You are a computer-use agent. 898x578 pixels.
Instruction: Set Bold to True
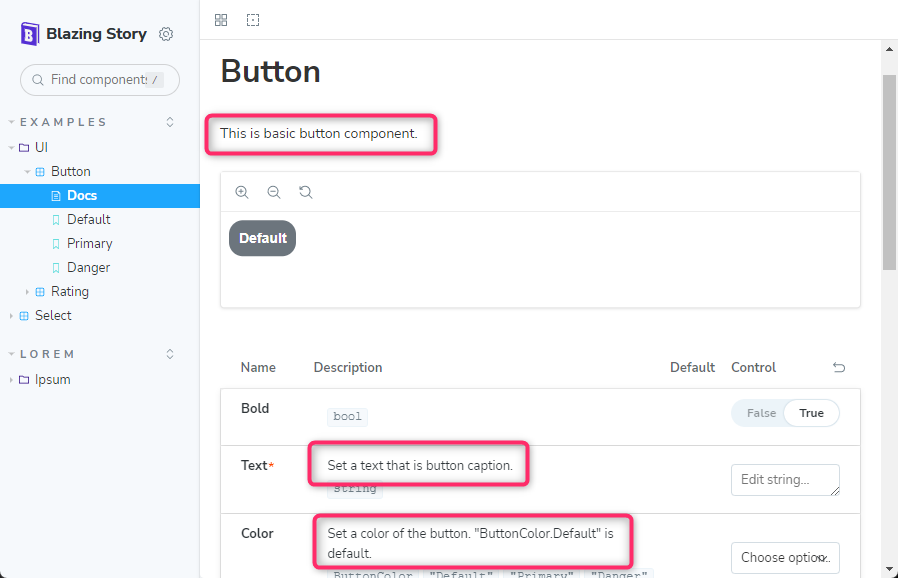click(811, 413)
